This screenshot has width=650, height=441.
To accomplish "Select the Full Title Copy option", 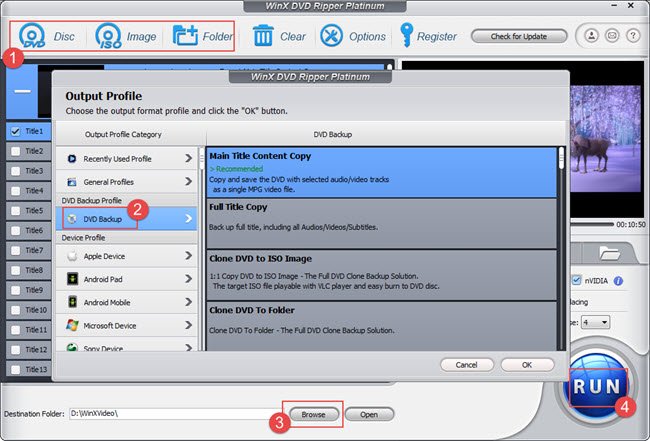I will (x=381, y=224).
